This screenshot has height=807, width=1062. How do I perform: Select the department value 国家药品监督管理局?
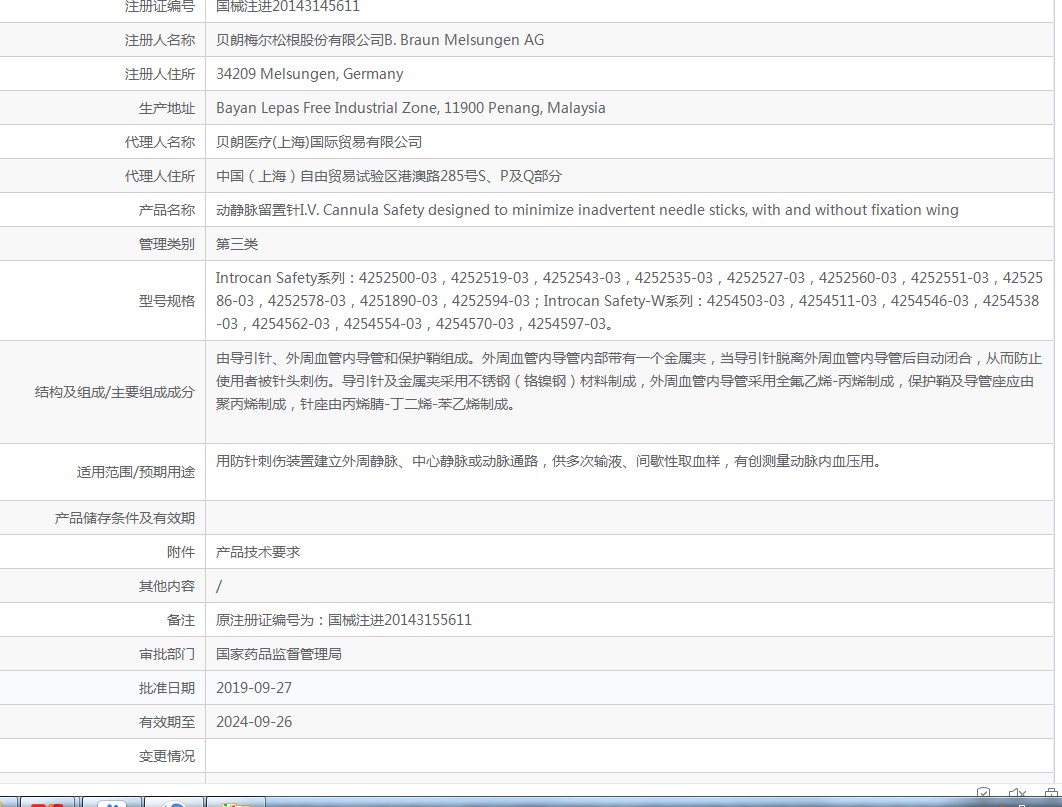pos(278,654)
